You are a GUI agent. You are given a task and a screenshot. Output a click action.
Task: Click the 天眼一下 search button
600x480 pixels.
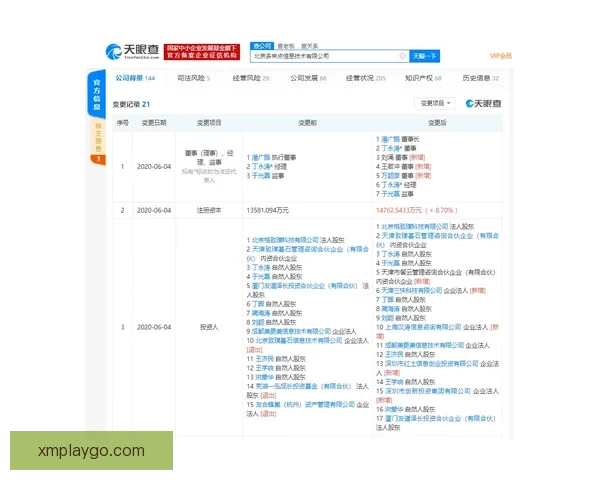click(424, 56)
